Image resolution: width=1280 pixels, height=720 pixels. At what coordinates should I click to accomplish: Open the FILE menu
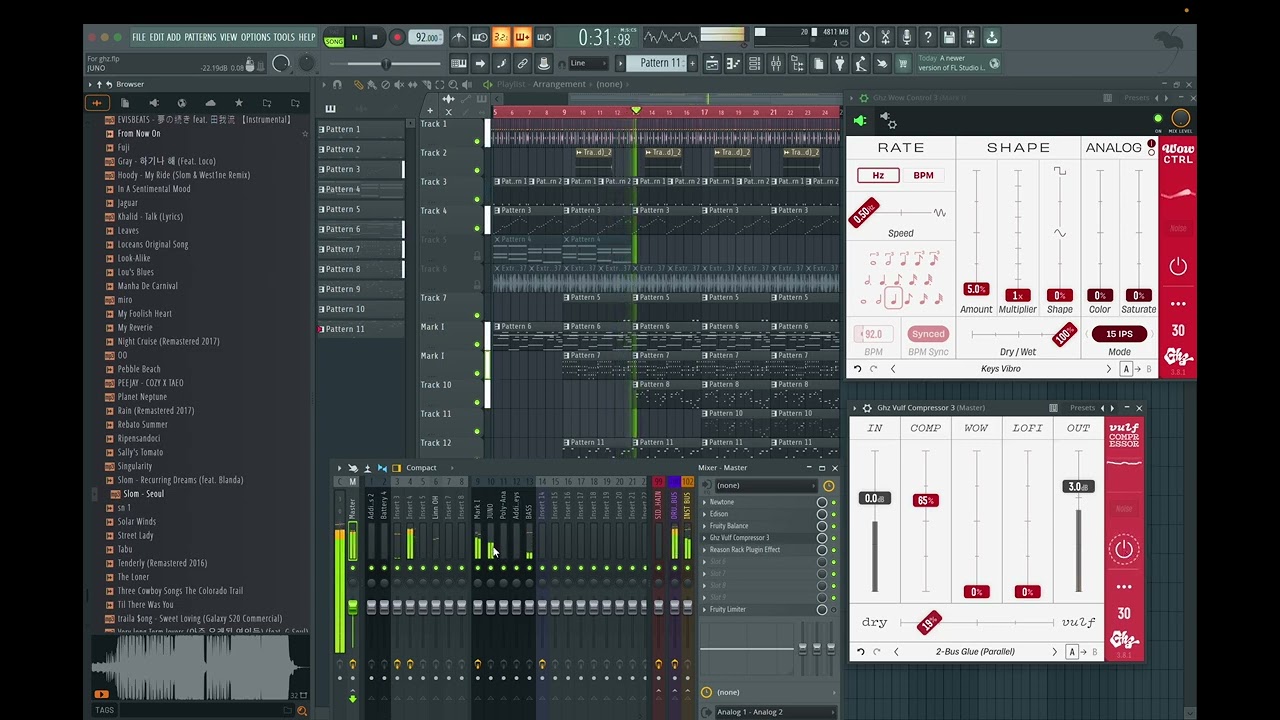coord(139,38)
